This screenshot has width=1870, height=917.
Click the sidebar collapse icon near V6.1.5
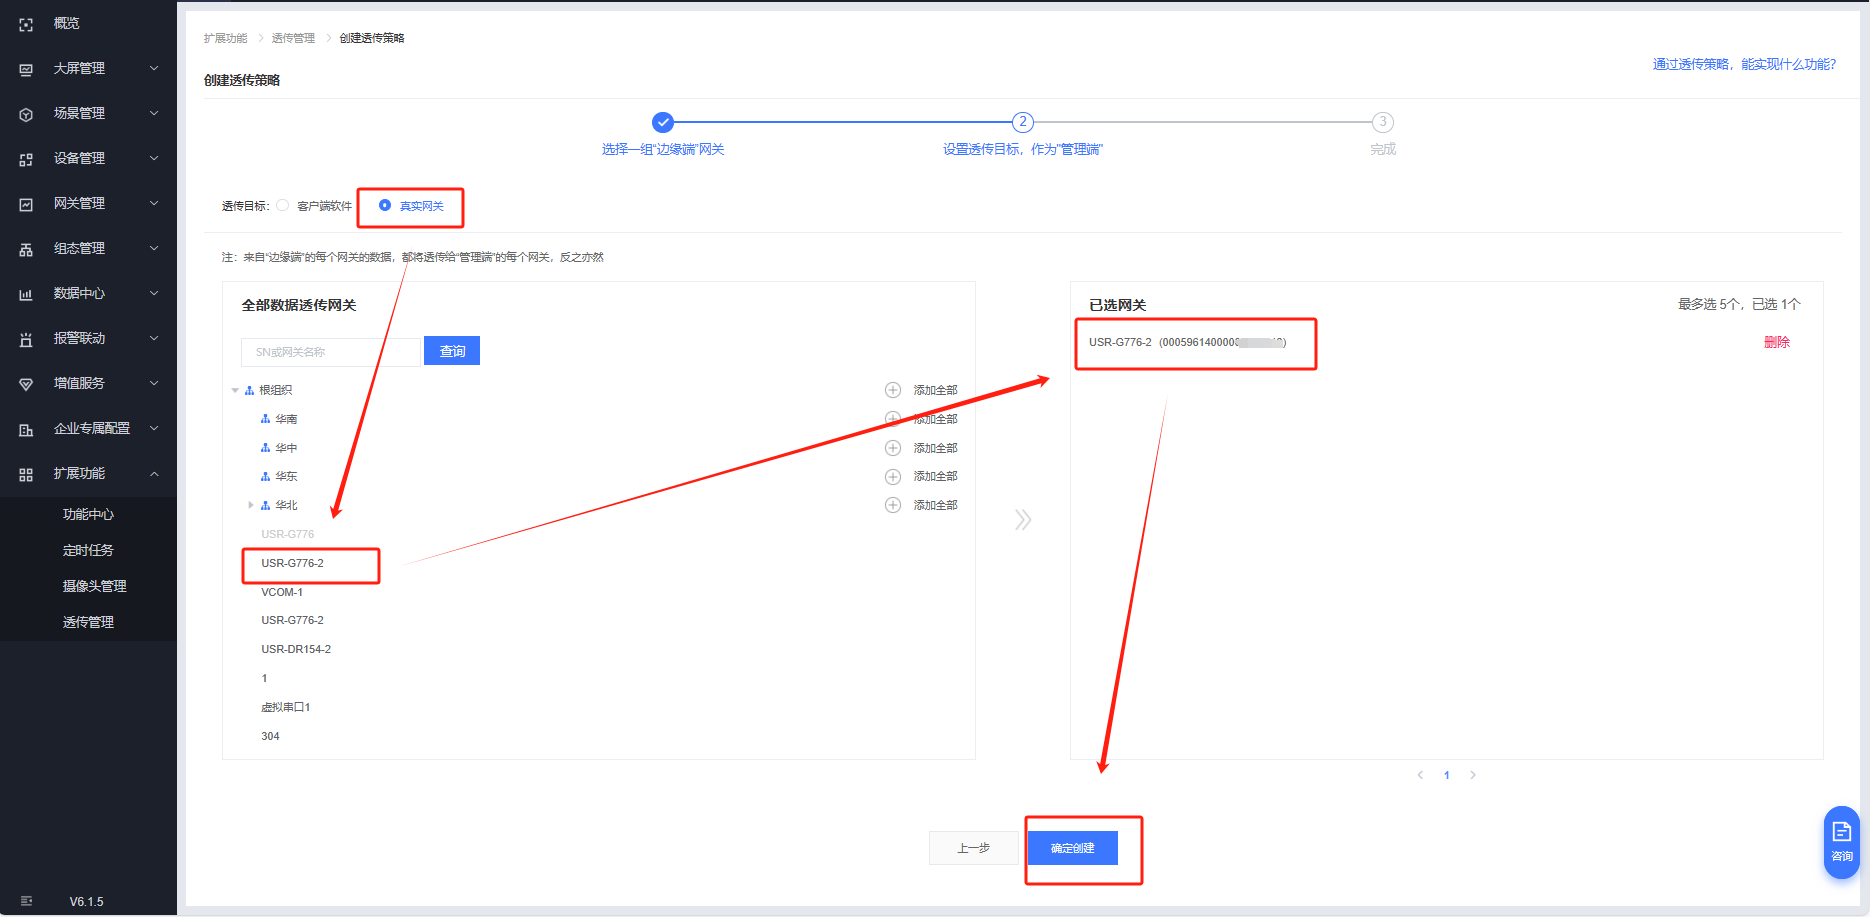pyautogui.click(x=26, y=901)
